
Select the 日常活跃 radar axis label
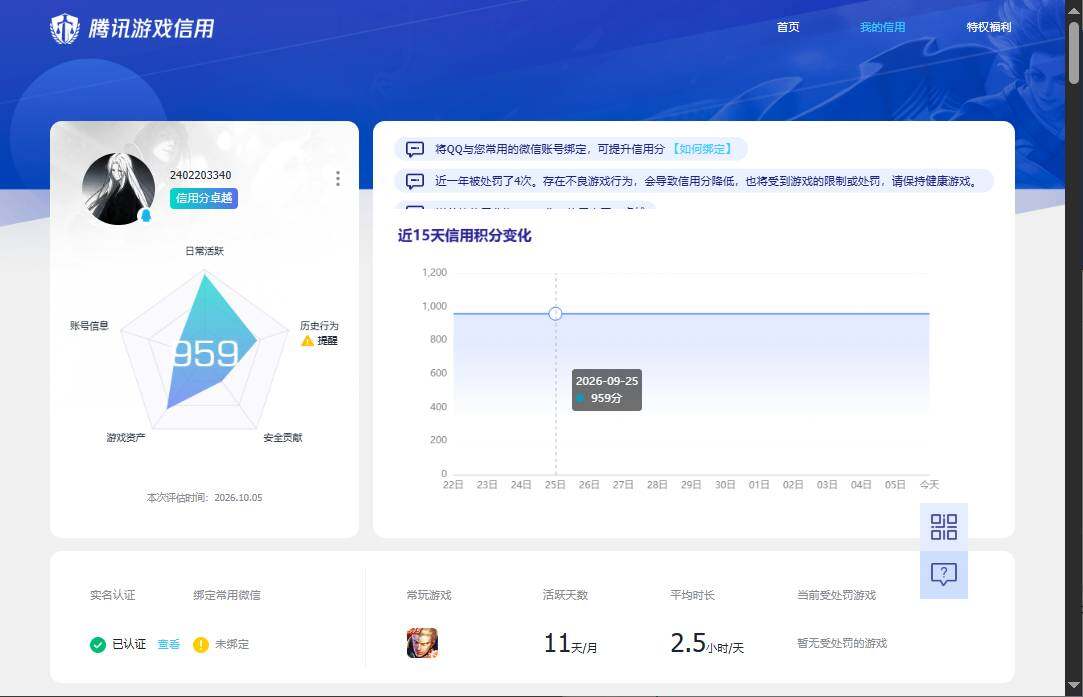(204, 251)
